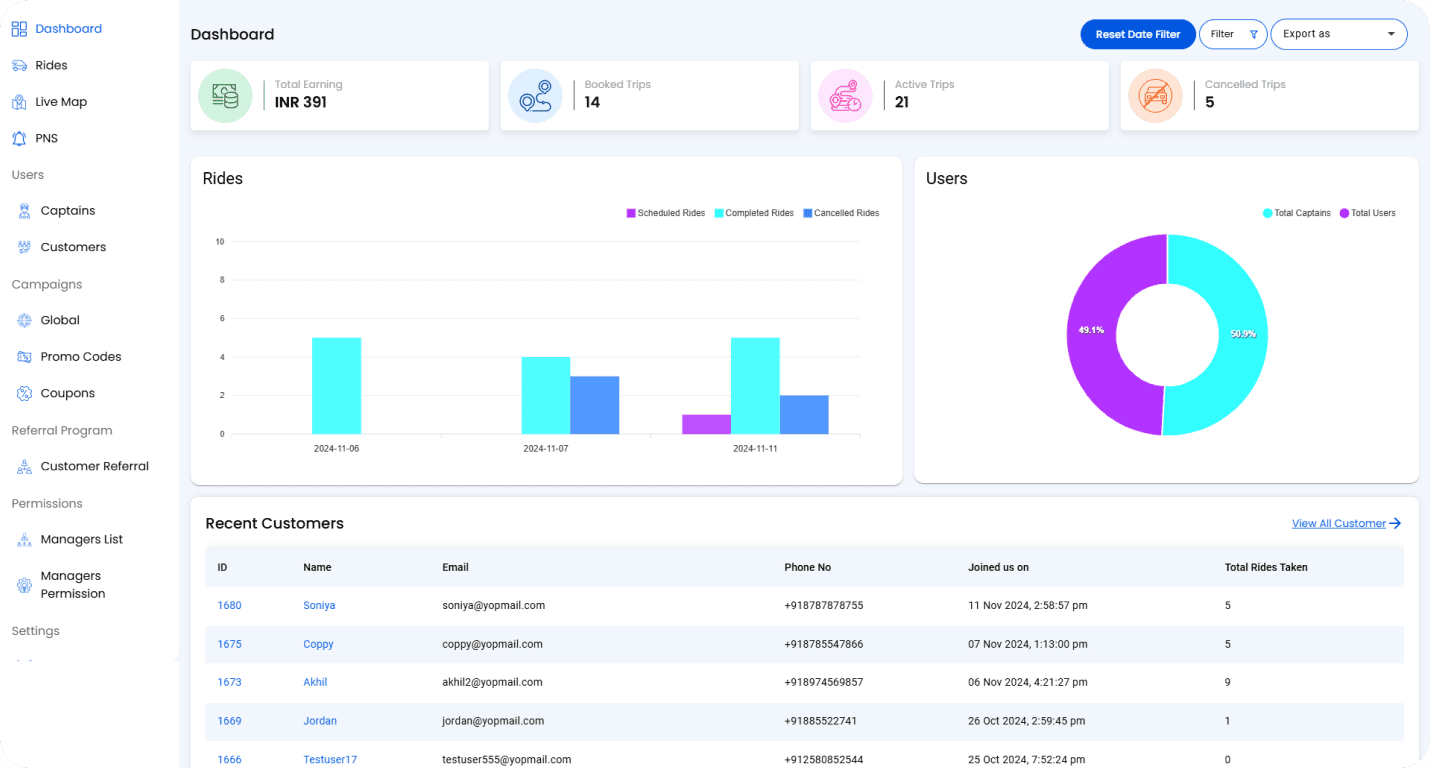Toggle Completed Rides legend series
The height and width of the screenshot is (768, 1430).
pos(753,213)
